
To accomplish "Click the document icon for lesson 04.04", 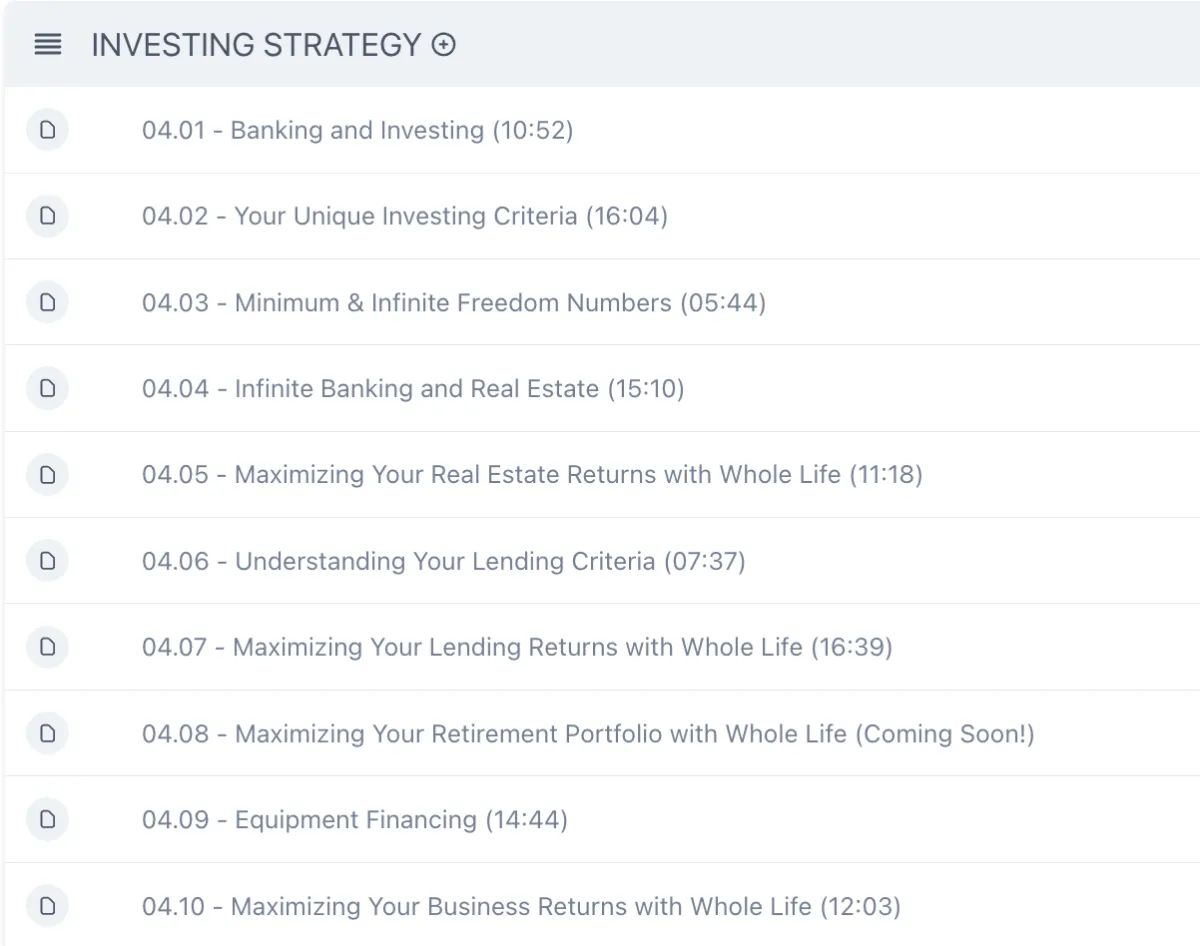I will [47, 388].
